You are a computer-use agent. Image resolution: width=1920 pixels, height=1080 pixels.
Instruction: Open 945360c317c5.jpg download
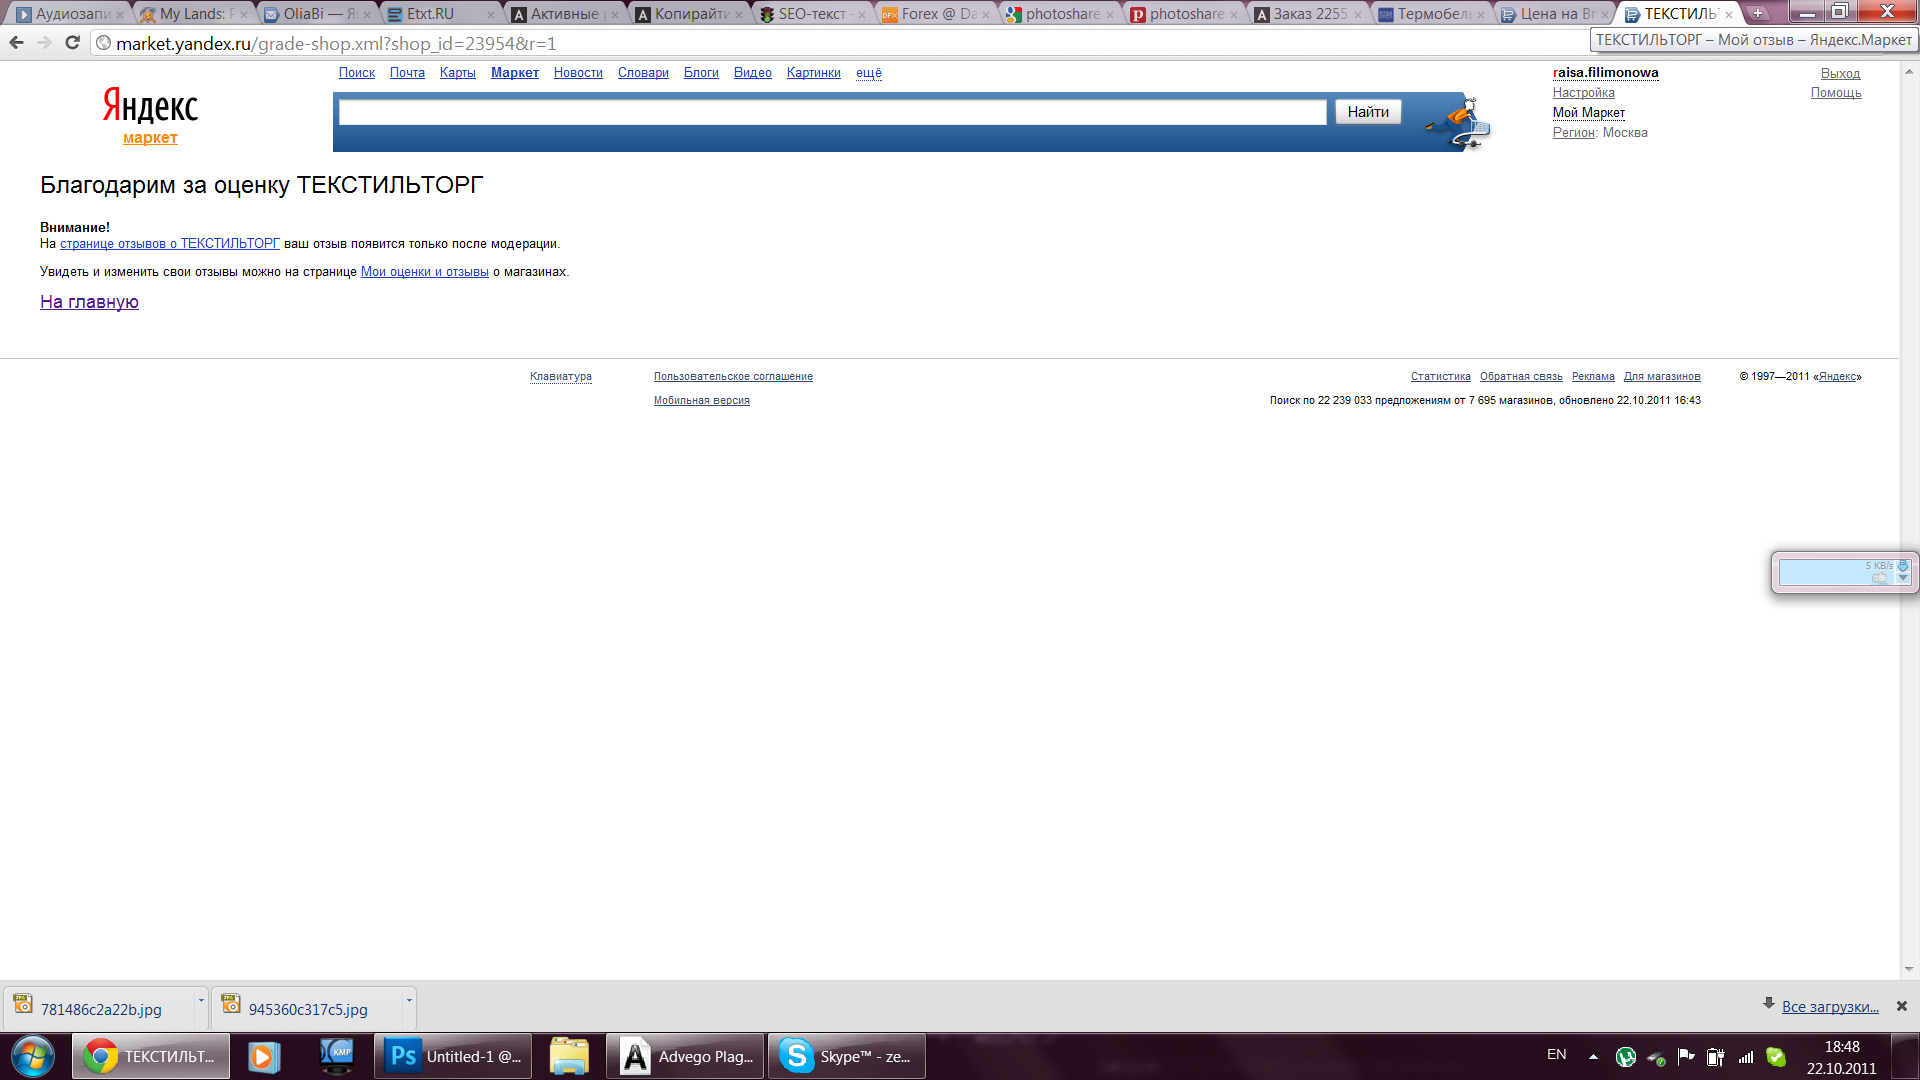[307, 1008]
